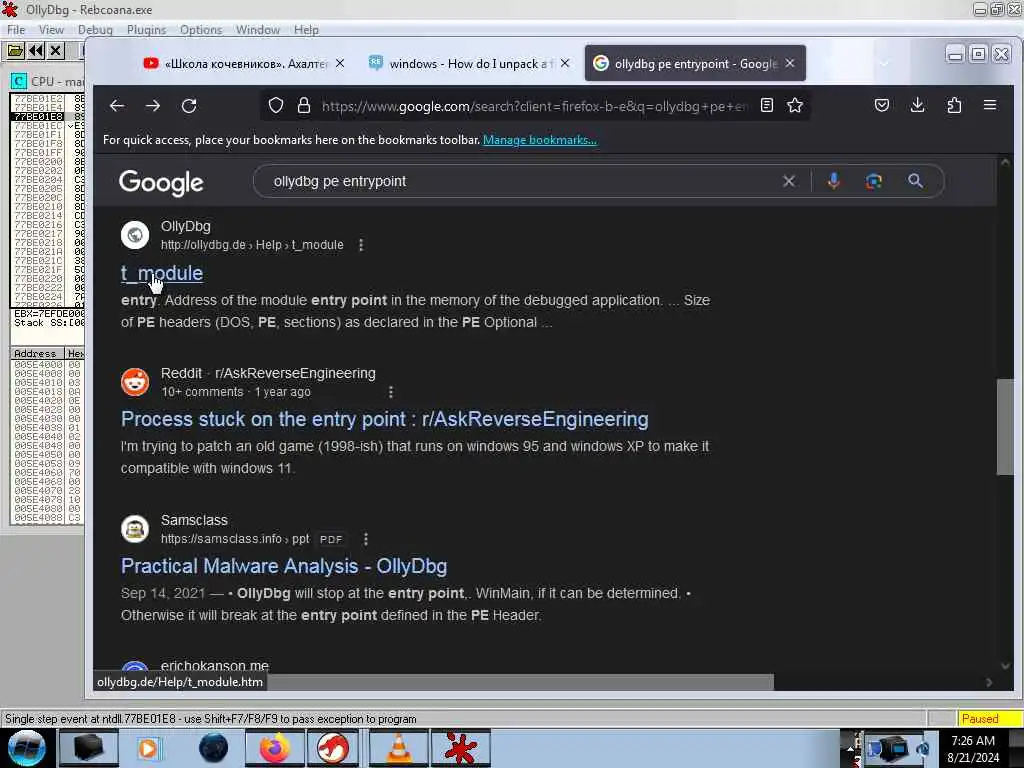
Task: Open the Help menu in OllyDbg
Action: tap(306, 30)
